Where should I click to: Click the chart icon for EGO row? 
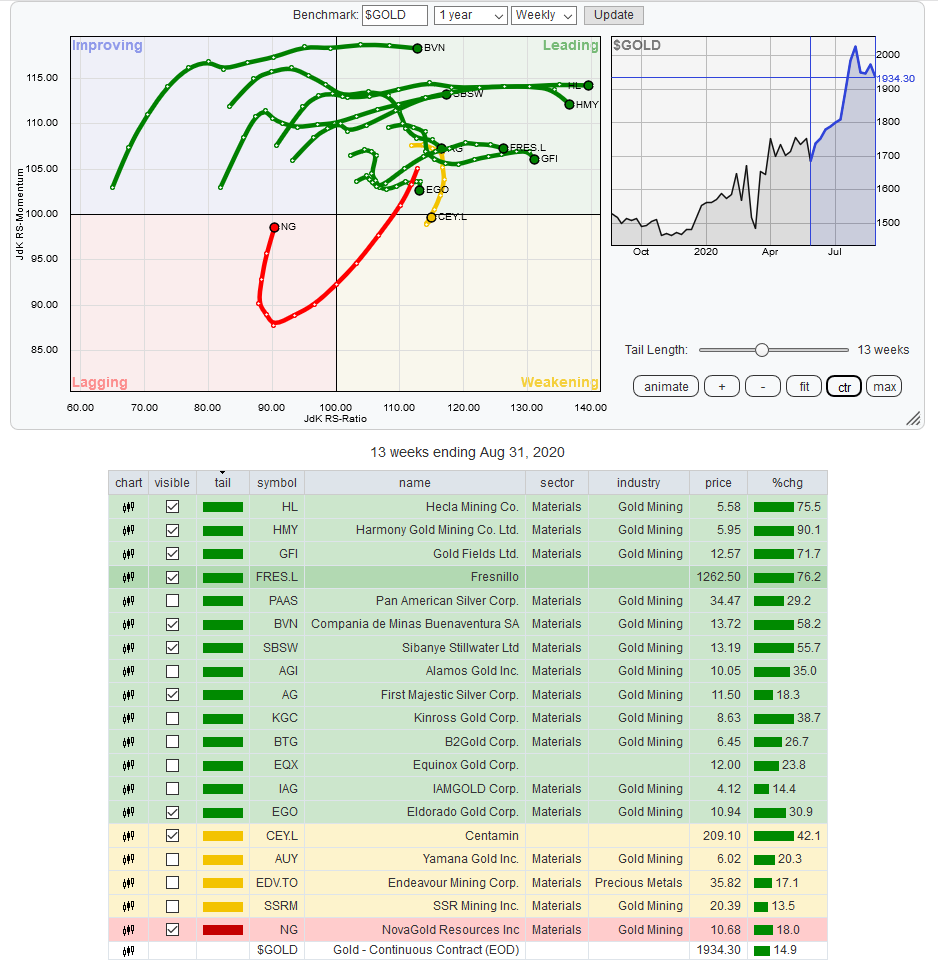[x=128, y=813]
